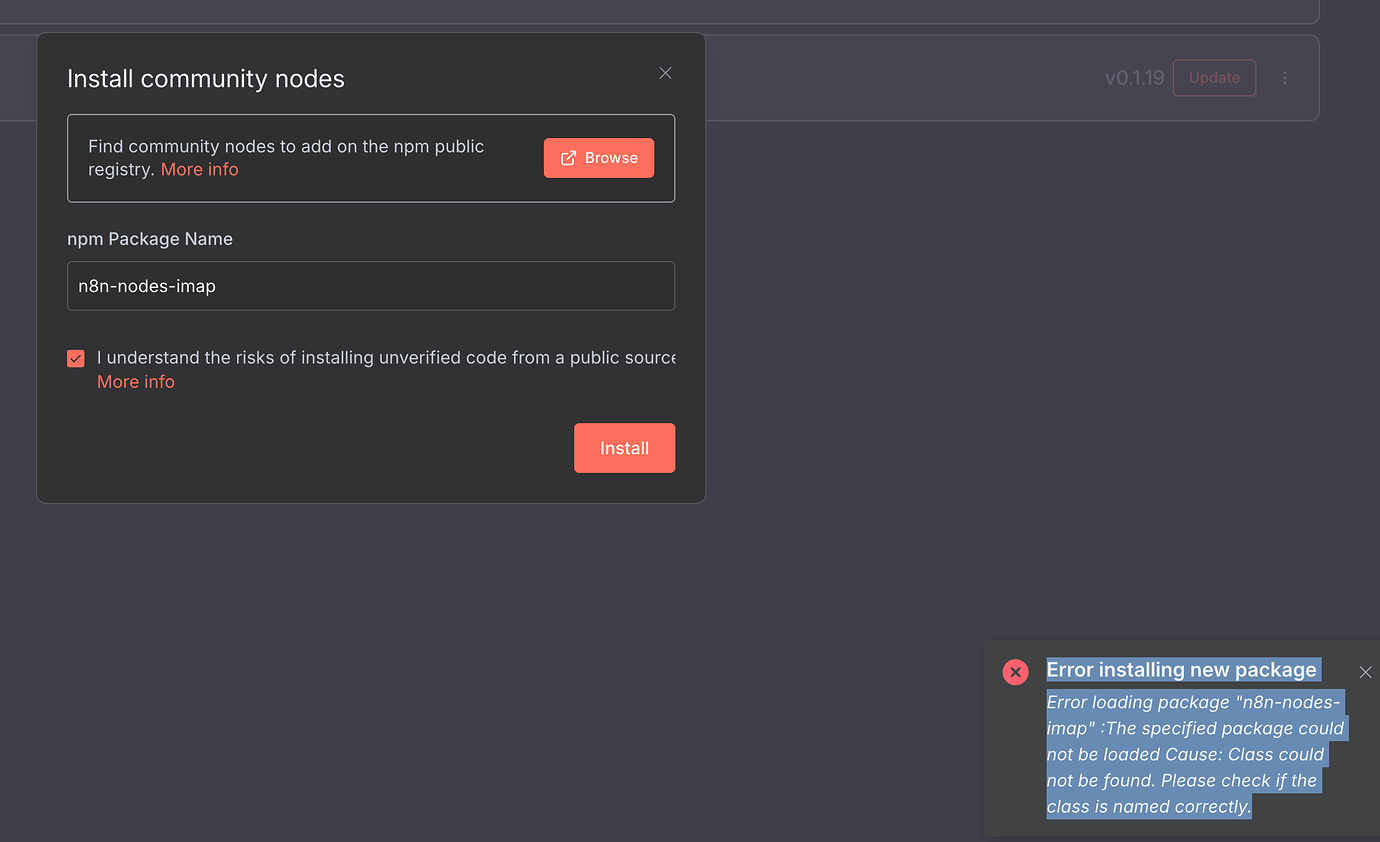Click the toast heading "Error installing new package"
The image size is (1380, 842).
(1181, 670)
